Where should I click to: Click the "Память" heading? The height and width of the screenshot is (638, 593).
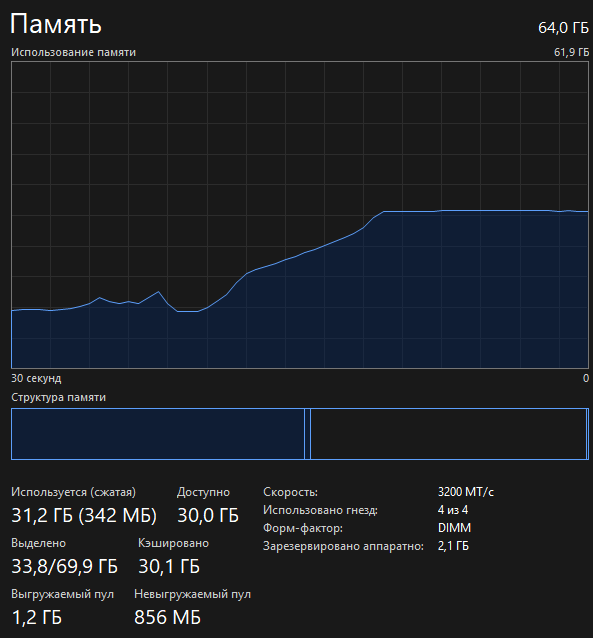(x=56, y=24)
